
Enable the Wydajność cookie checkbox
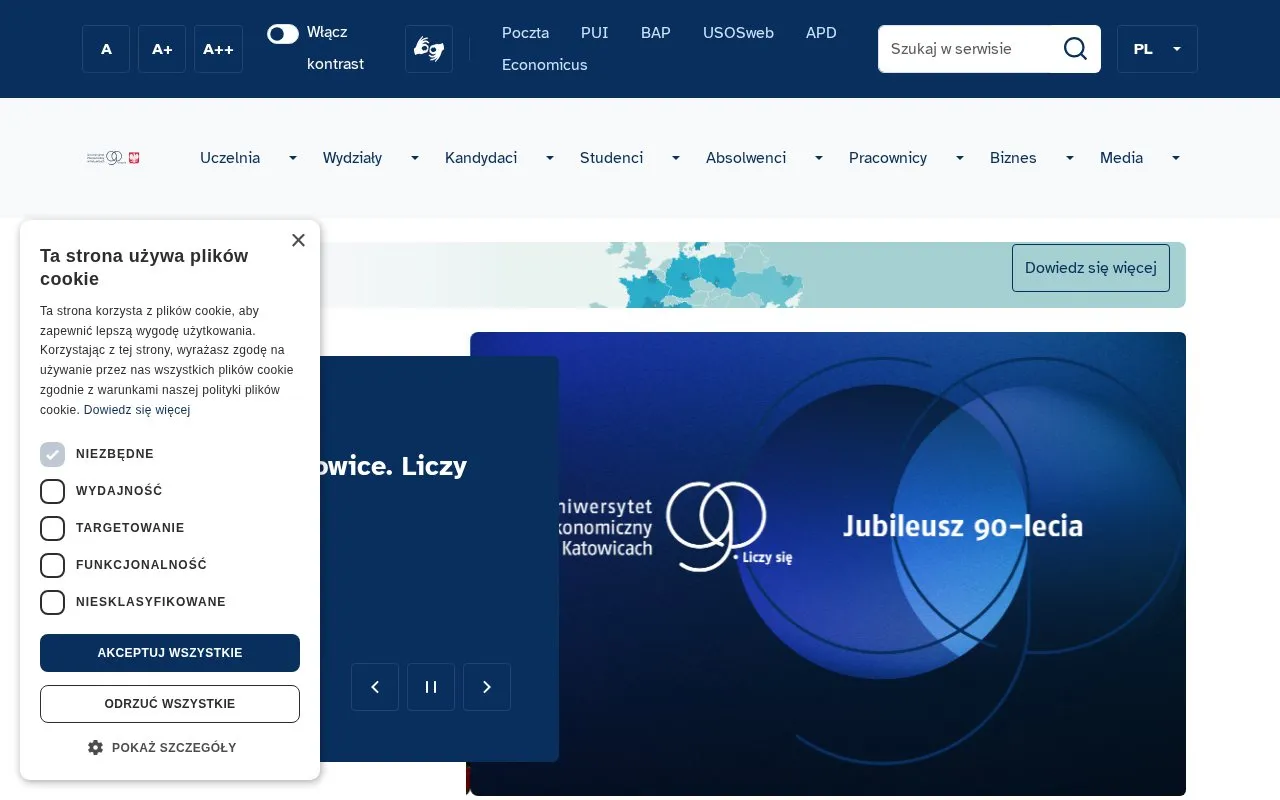coord(52,491)
